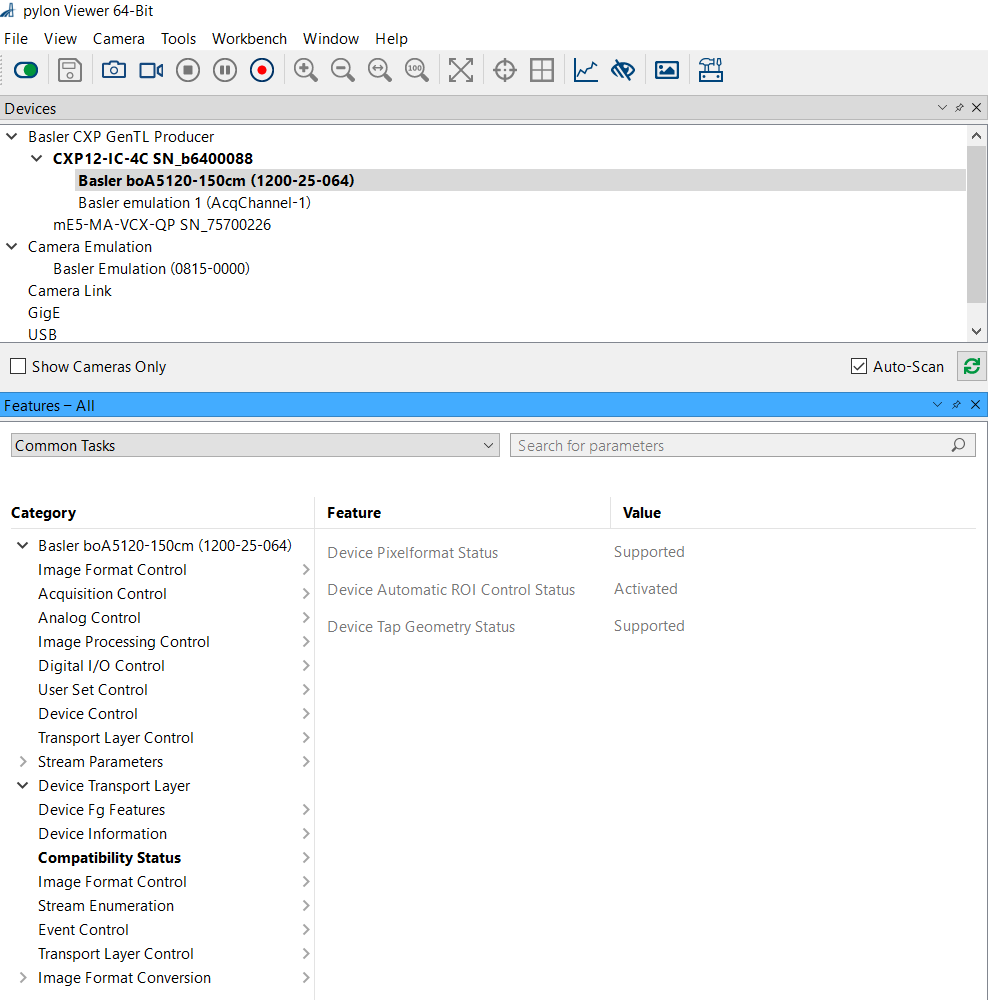The image size is (988, 1000).
Task: Select Basler emulation 1 (AcqChannel-1)
Action: (x=195, y=203)
